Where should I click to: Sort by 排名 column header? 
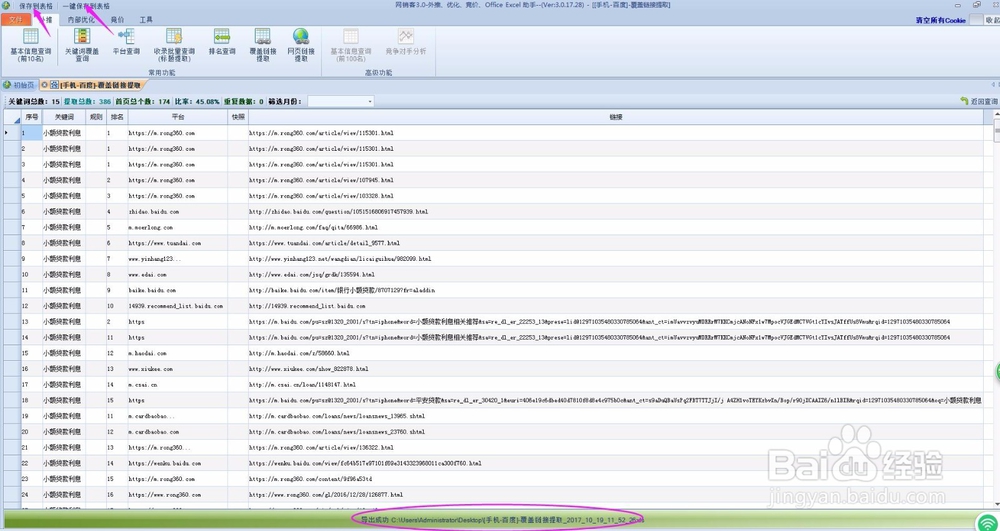[117, 117]
